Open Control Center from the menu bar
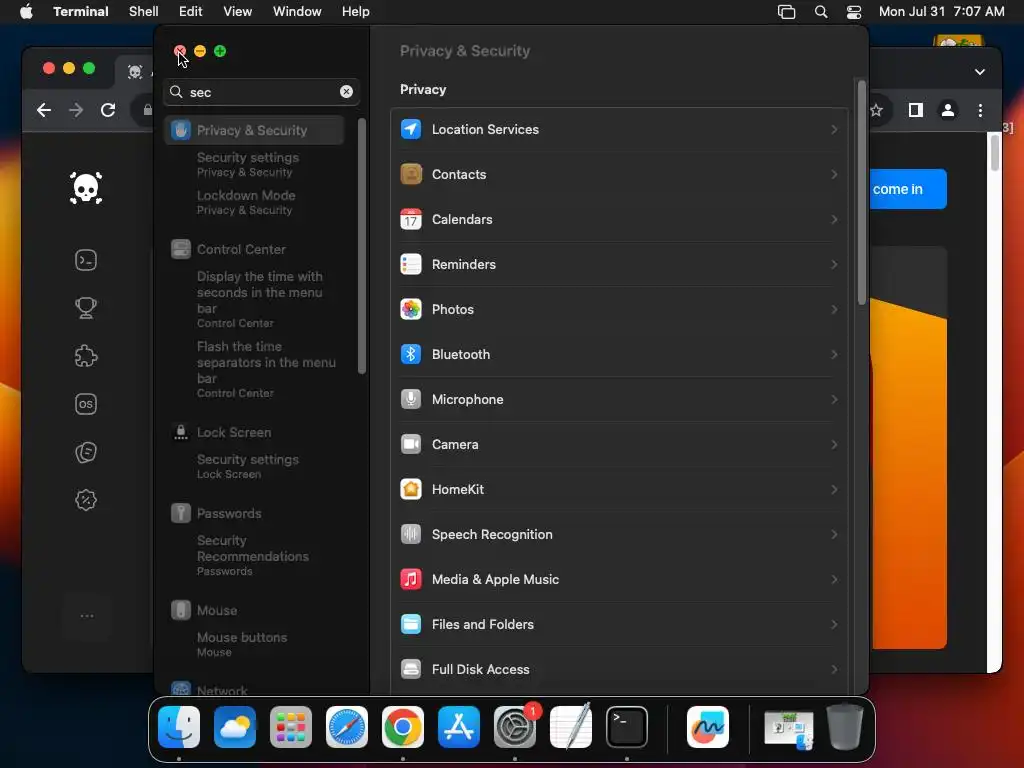1024x768 pixels. (854, 12)
